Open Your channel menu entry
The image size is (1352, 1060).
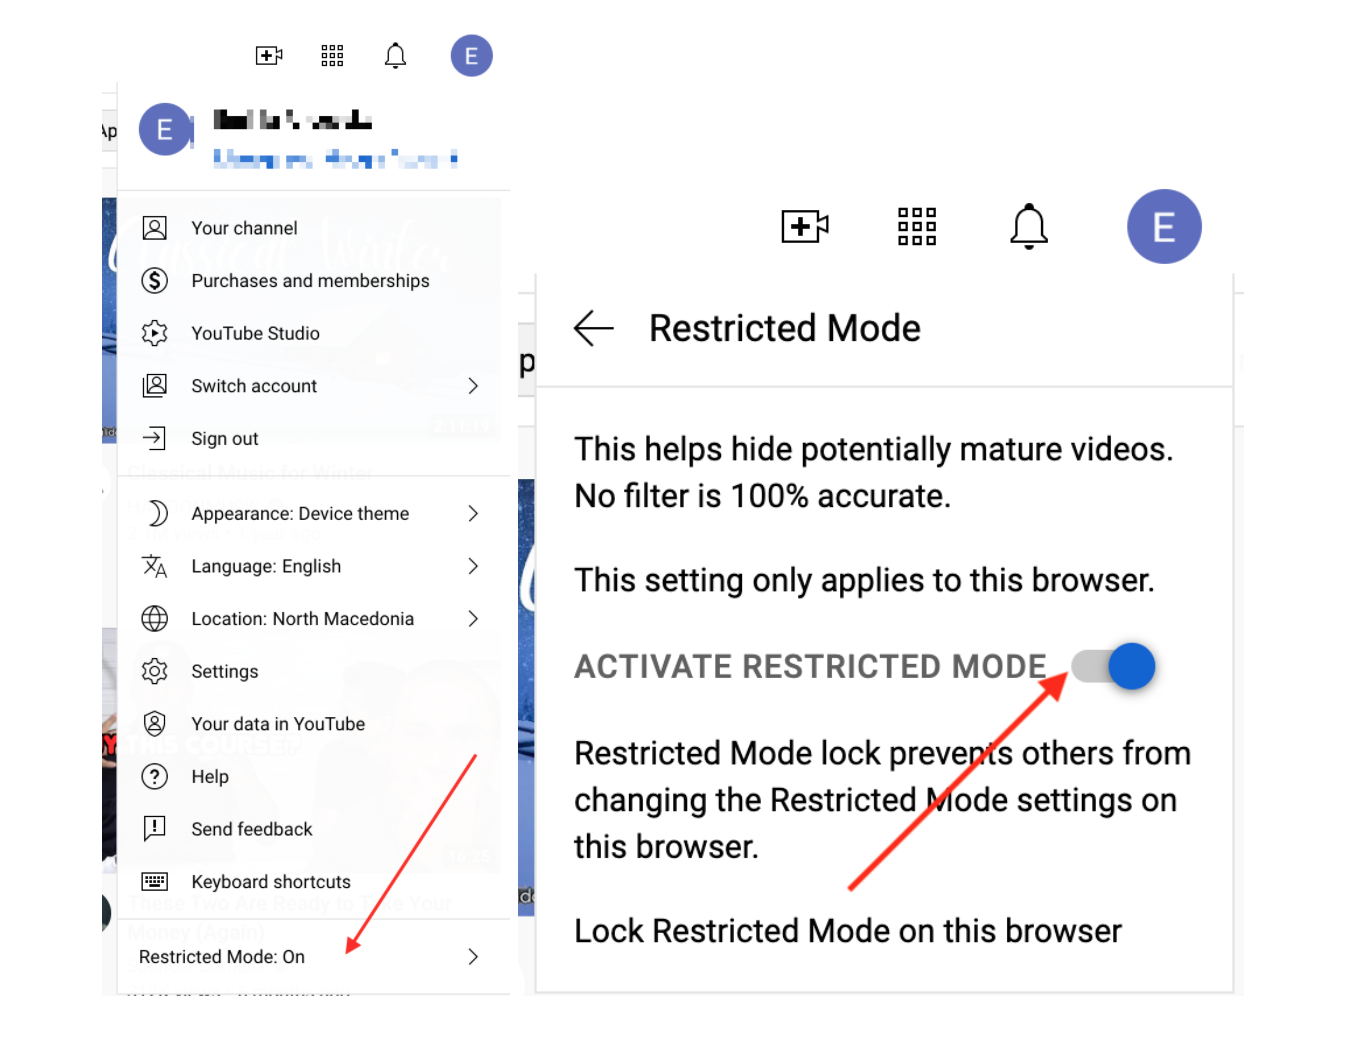tap(314, 228)
